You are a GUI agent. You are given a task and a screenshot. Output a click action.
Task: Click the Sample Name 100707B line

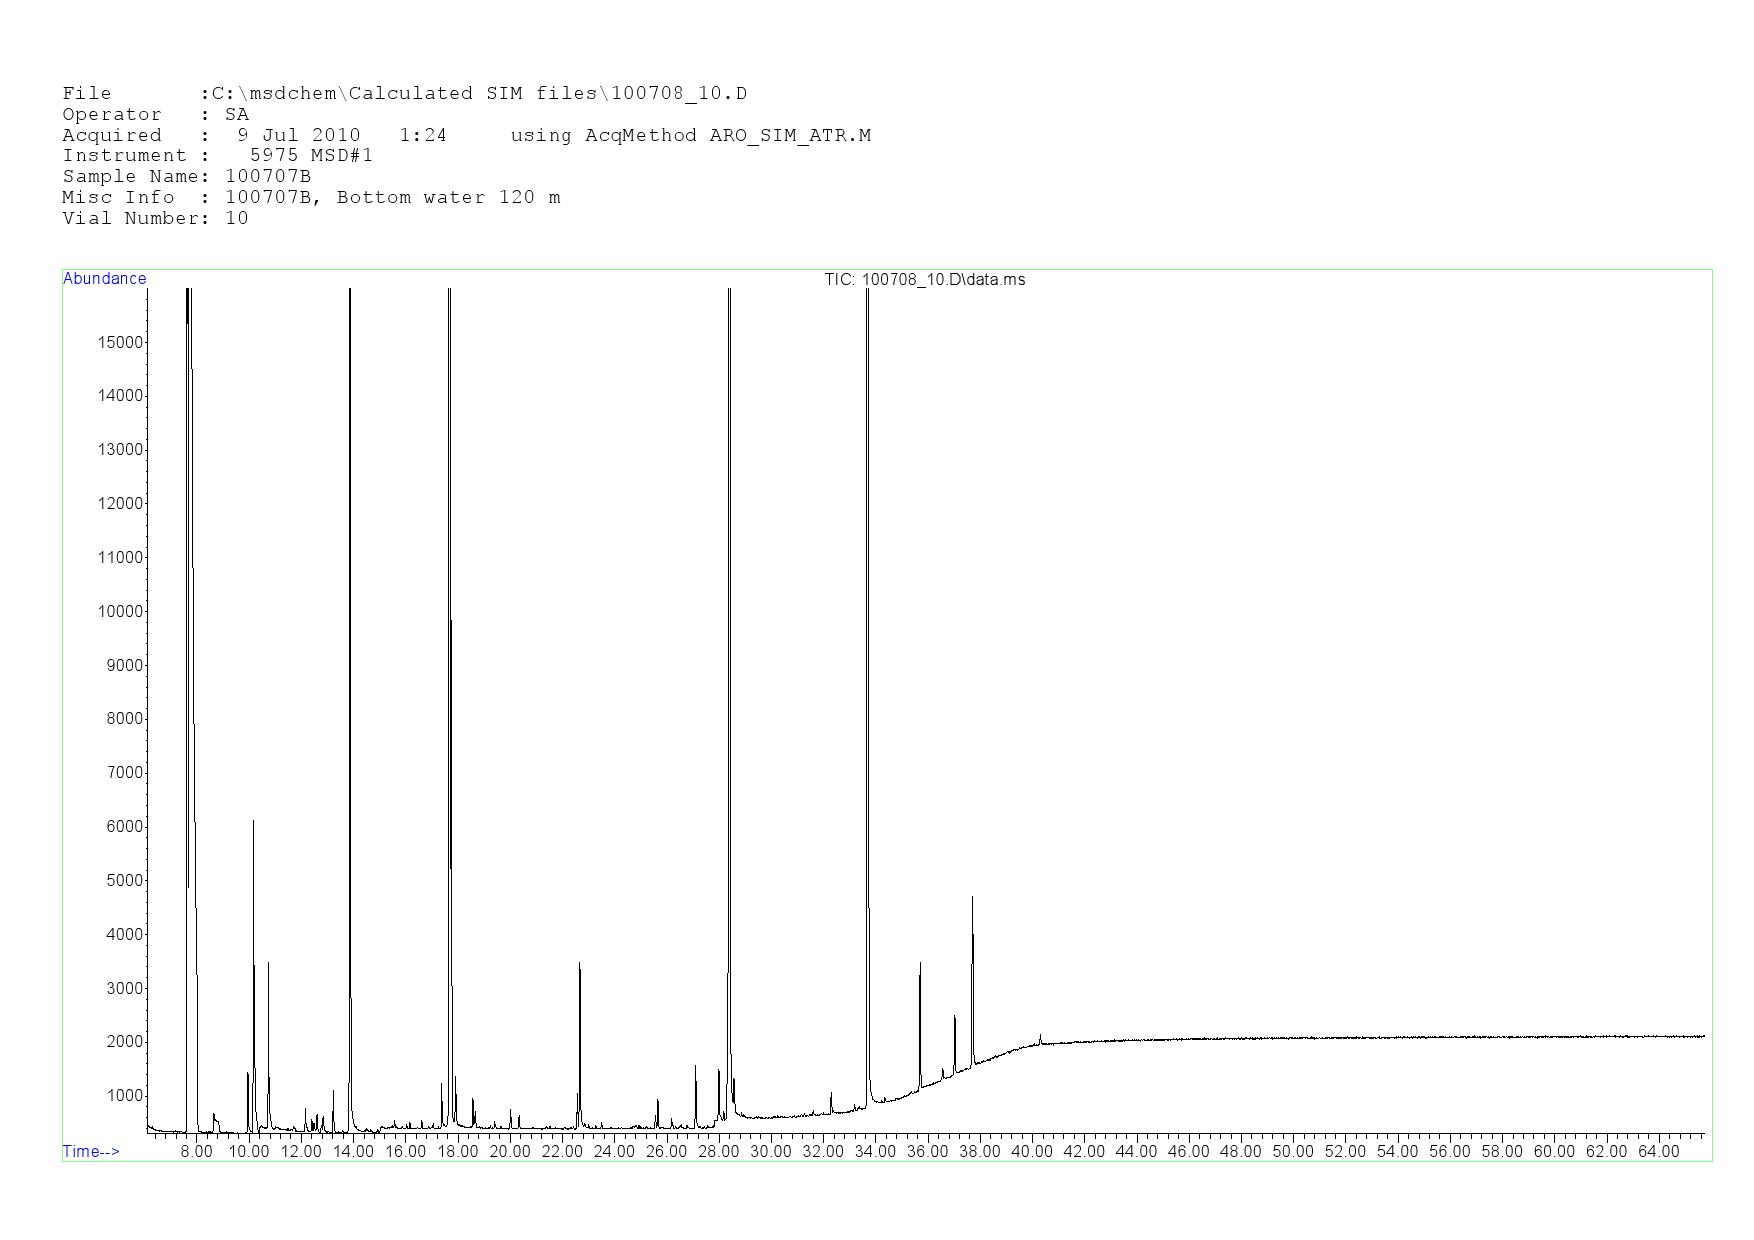[x=186, y=177]
